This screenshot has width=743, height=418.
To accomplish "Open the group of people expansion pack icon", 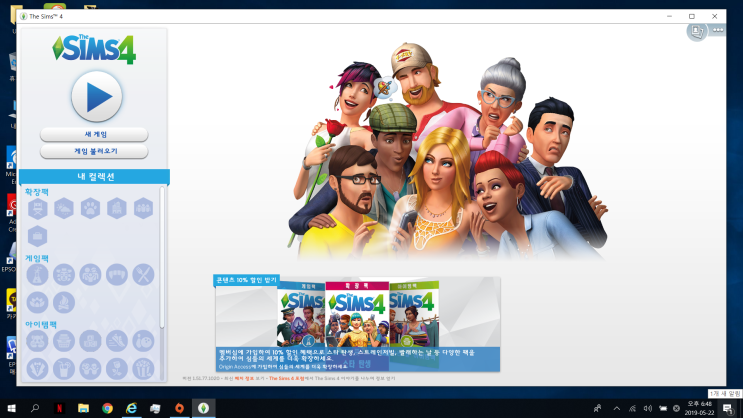I will pyautogui.click(x=143, y=209).
